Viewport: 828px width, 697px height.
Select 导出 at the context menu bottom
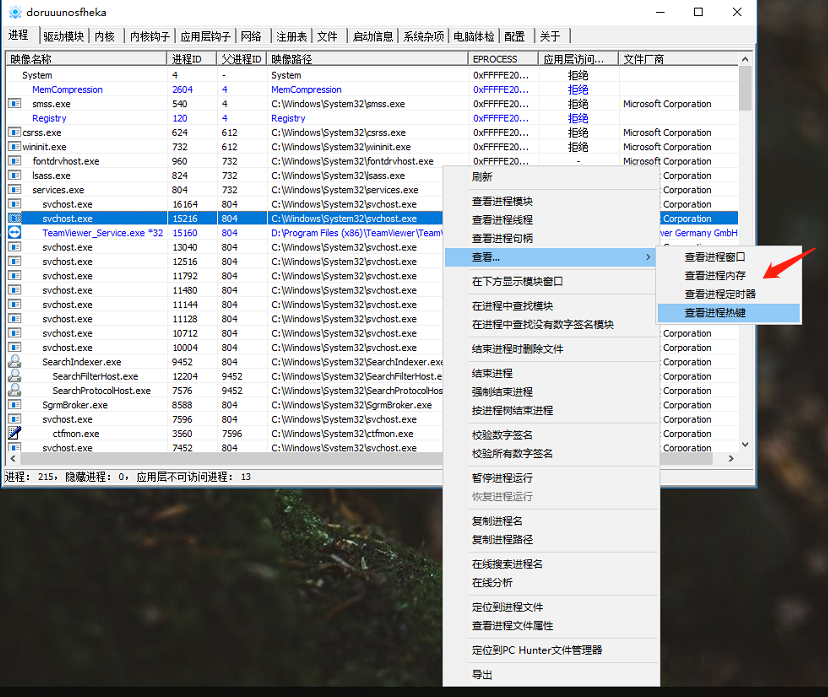[482, 675]
